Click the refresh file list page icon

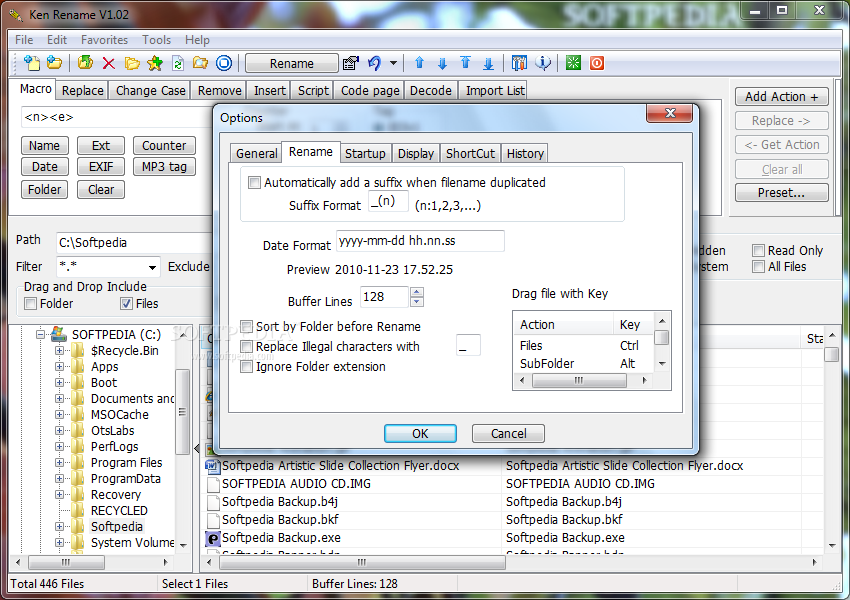[x=178, y=63]
